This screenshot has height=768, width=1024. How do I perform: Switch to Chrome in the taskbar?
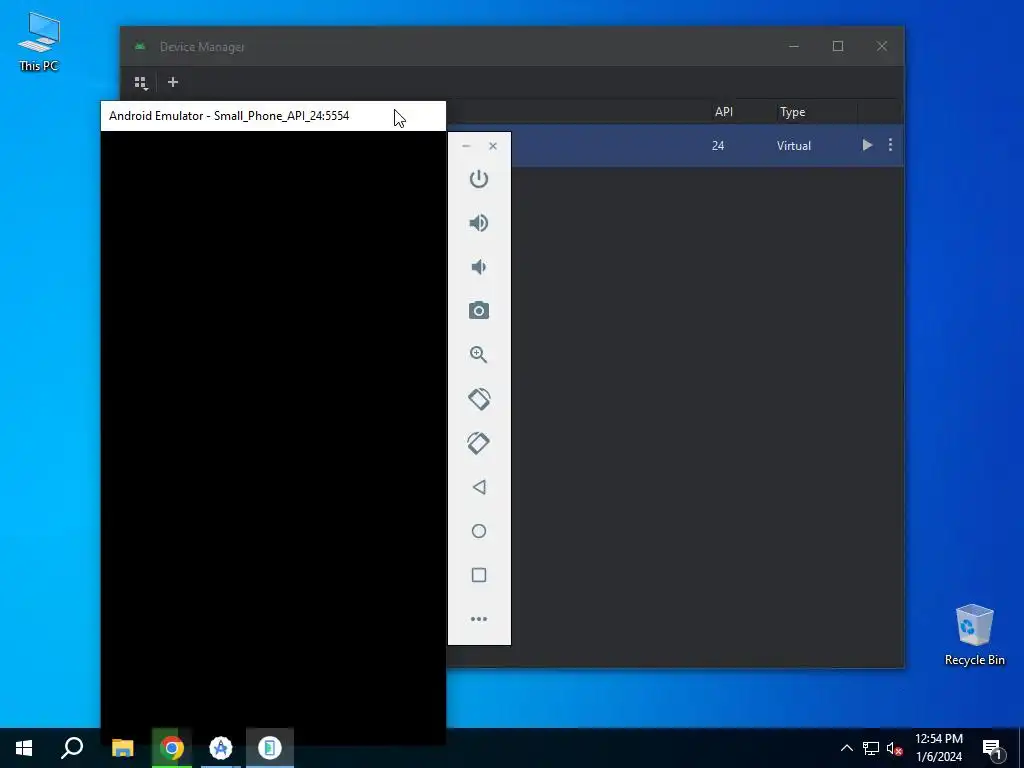(x=172, y=748)
